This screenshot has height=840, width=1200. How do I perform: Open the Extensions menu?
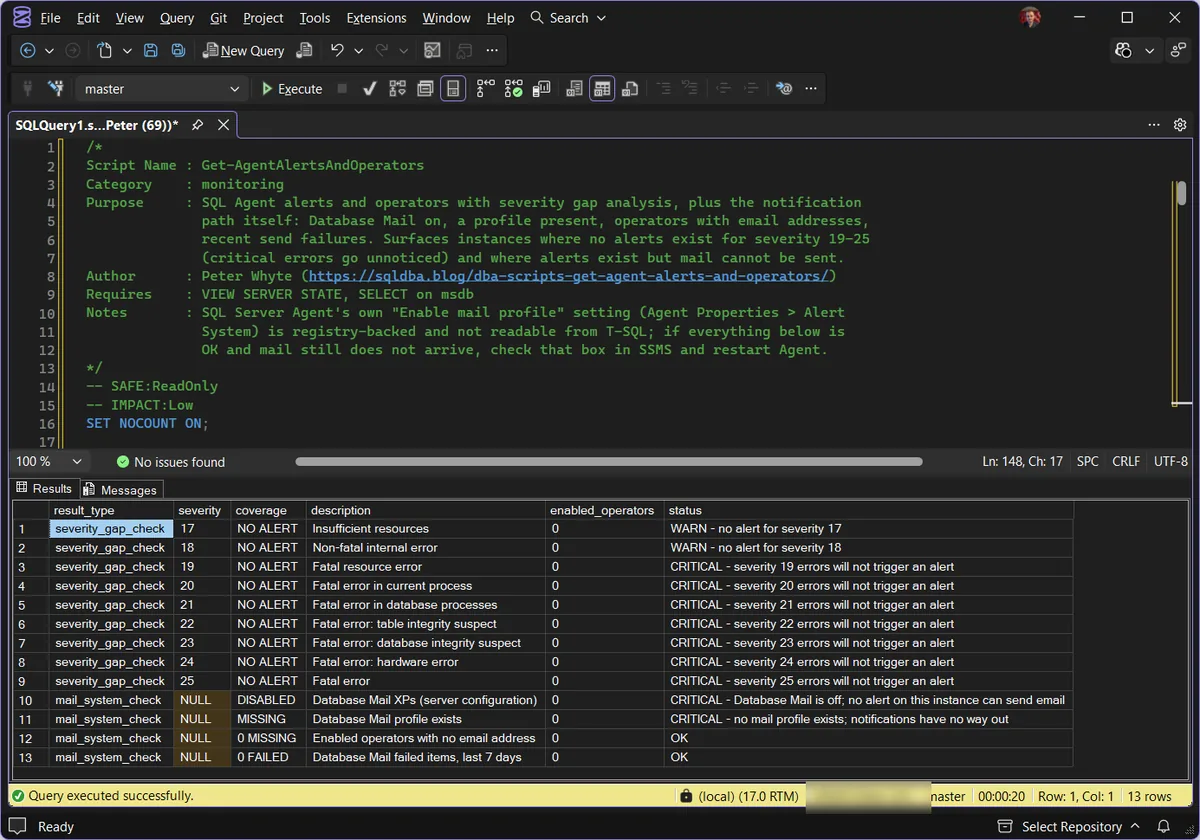(x=376, y=18)
